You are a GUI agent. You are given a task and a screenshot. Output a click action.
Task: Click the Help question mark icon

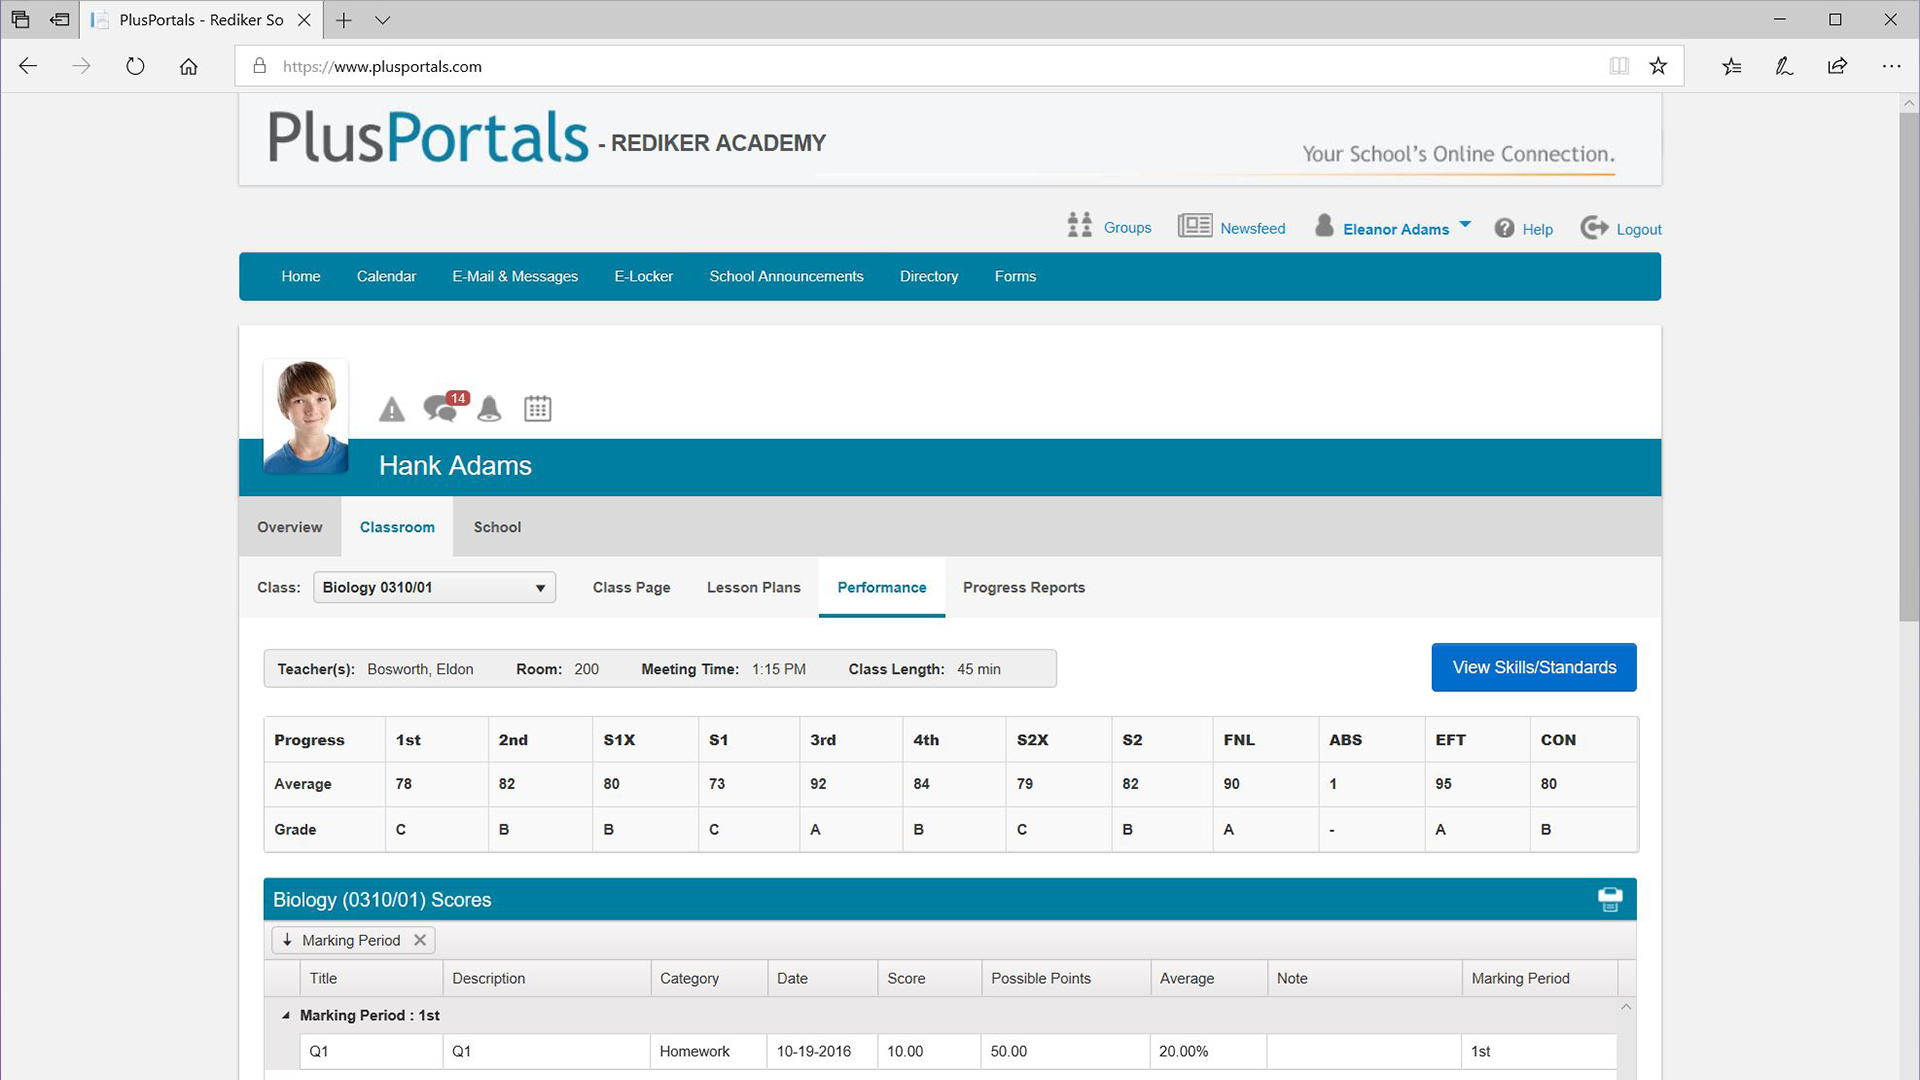[x=1504, y=228]
